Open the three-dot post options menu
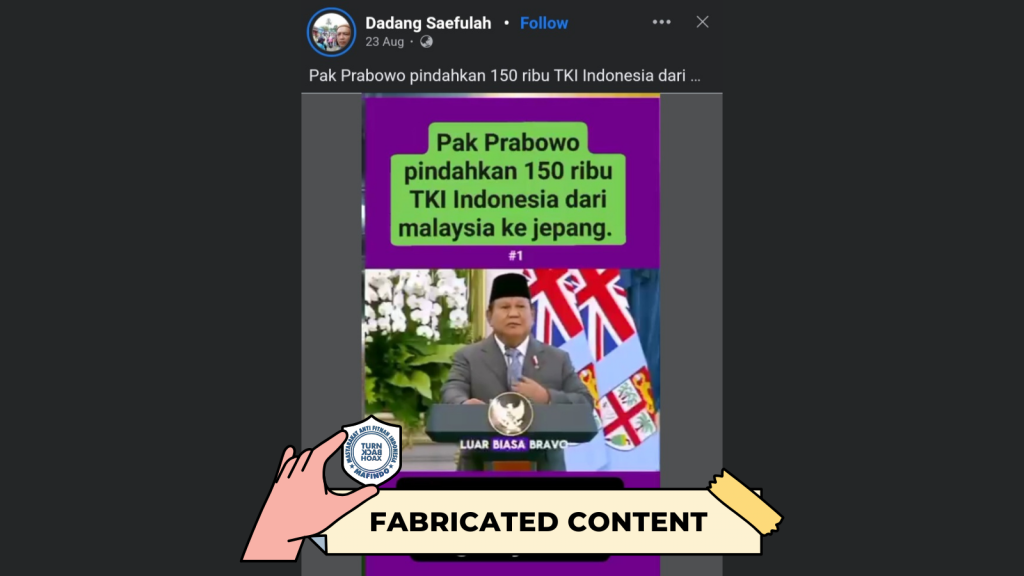Image resolution: width=1024 pixels, height=576 pixels. tap(662, 22)
